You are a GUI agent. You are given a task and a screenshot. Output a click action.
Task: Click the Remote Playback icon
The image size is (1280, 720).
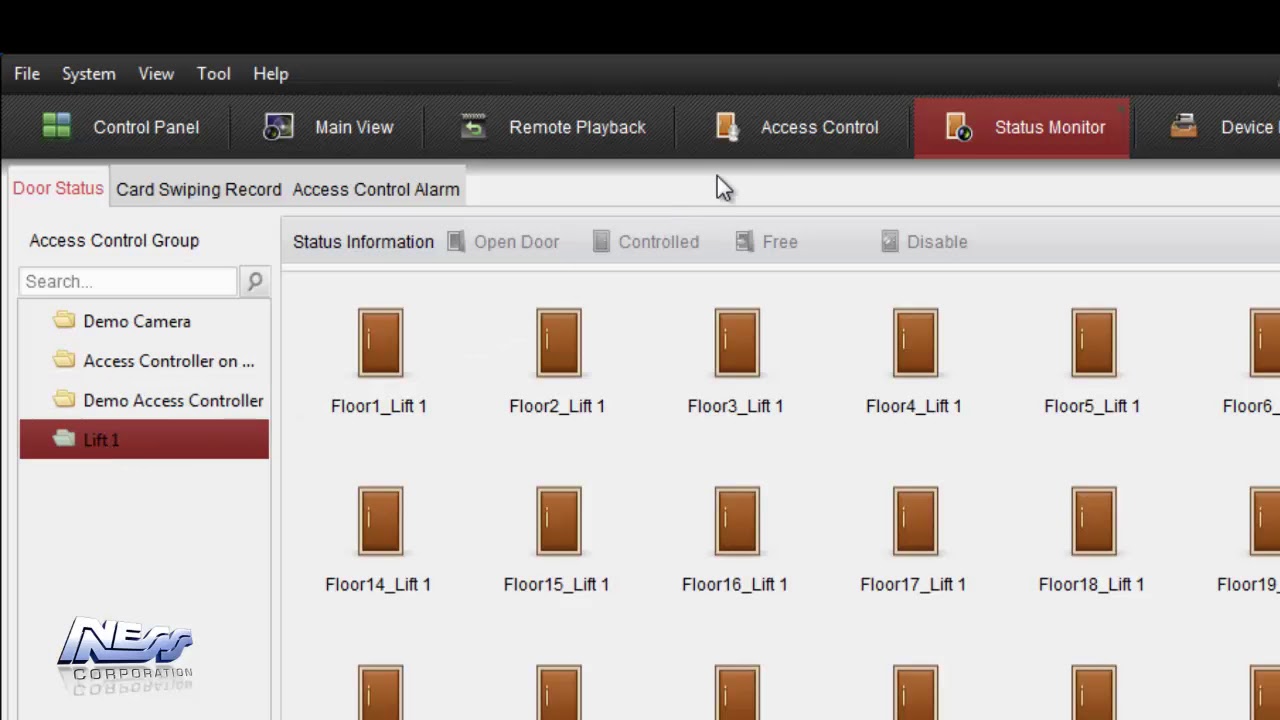pos(472,127)
